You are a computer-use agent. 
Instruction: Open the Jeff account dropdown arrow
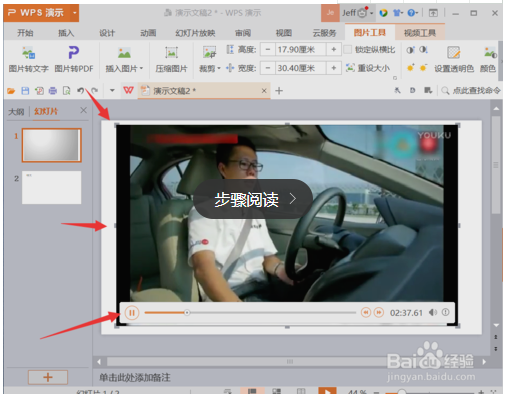click(371, 13)
